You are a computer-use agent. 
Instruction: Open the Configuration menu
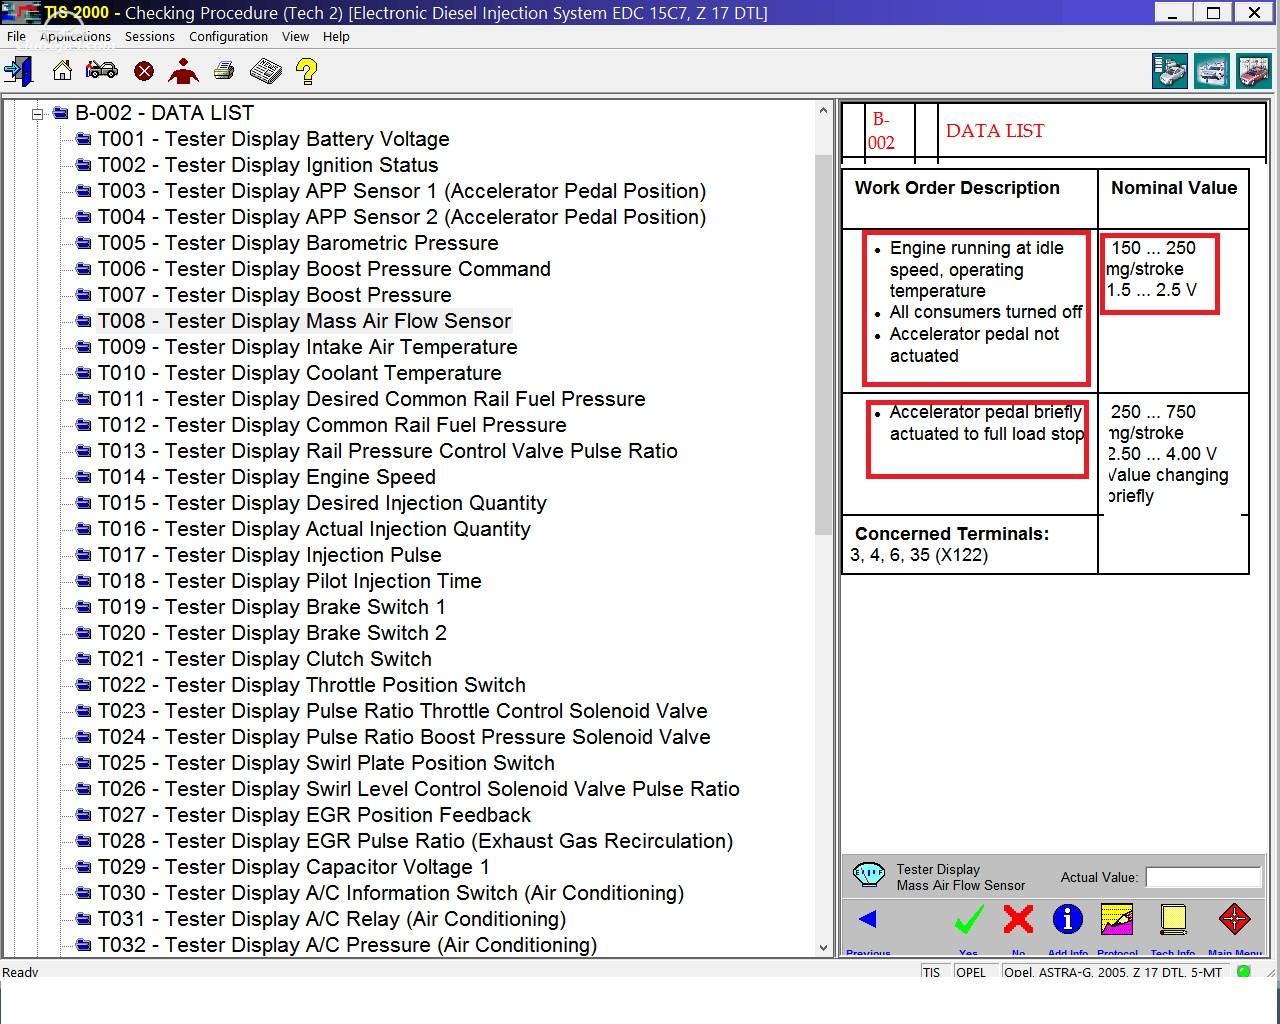click(x=228, y=36)
